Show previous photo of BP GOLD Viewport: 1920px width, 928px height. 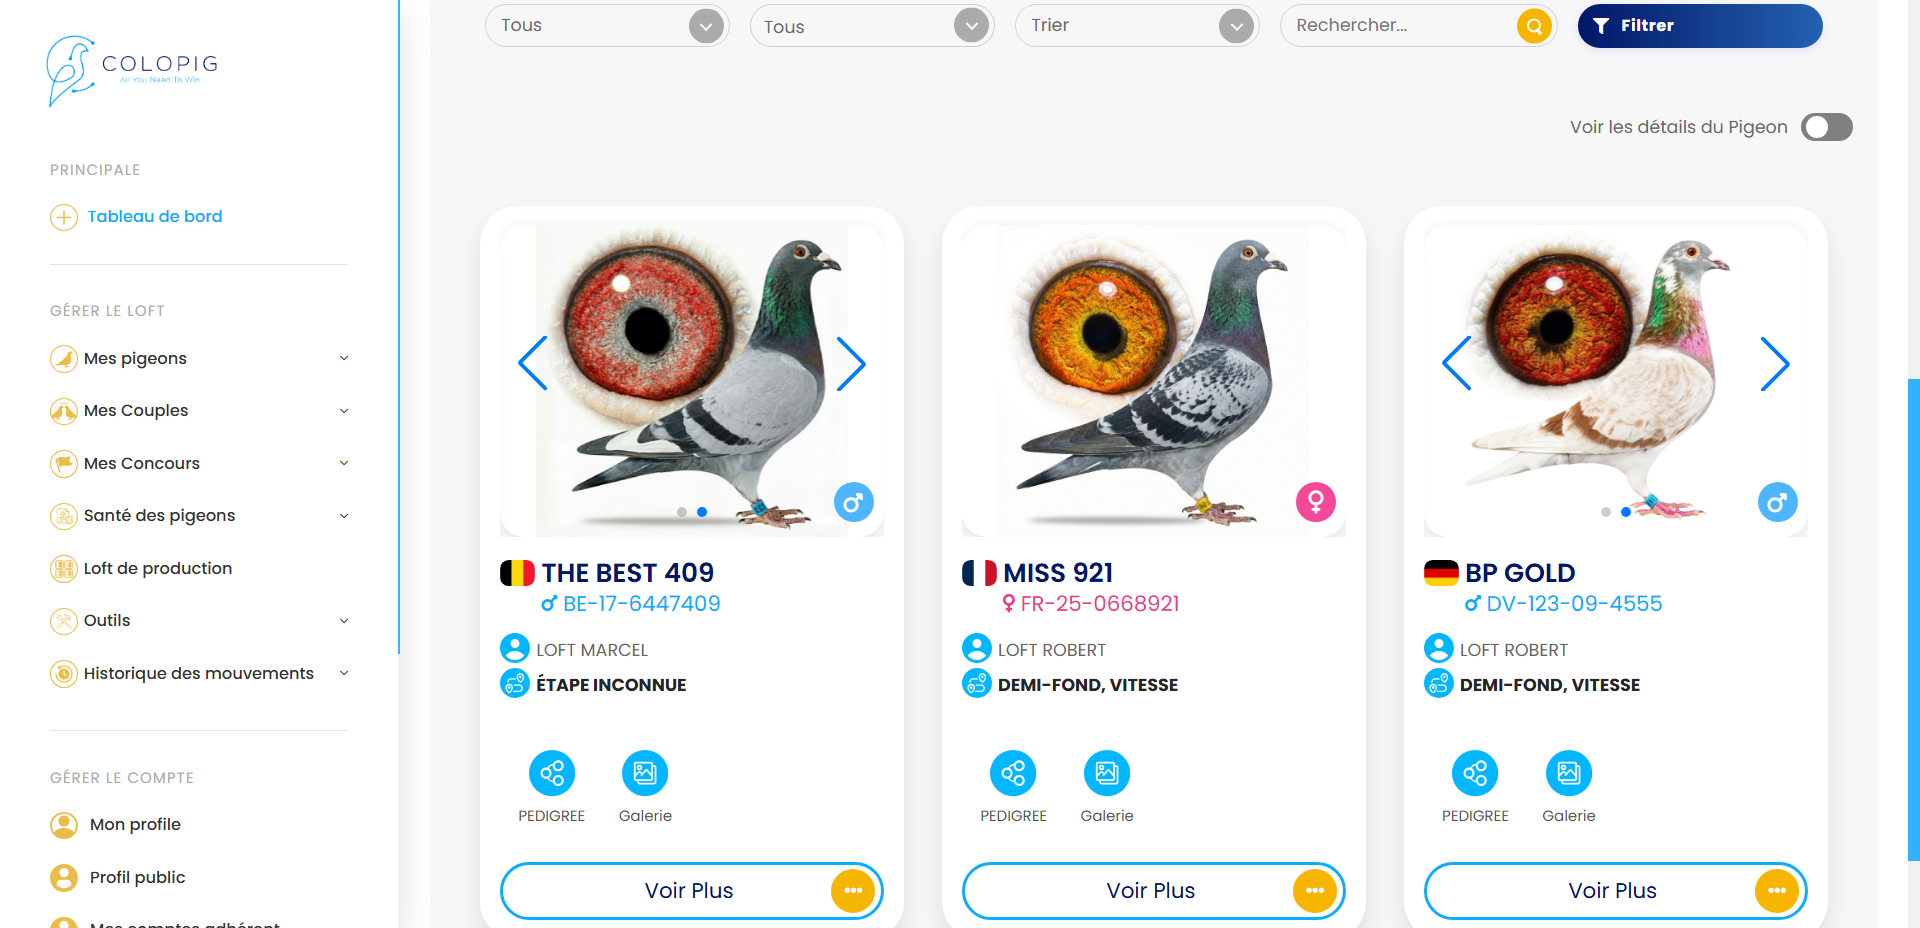pyautogui.click(x=1457, y=363)
